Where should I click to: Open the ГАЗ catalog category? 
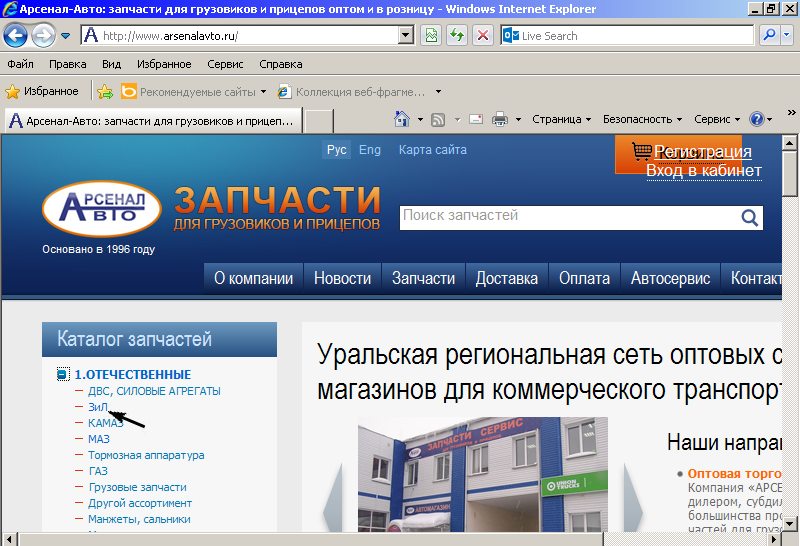(98, 471)
